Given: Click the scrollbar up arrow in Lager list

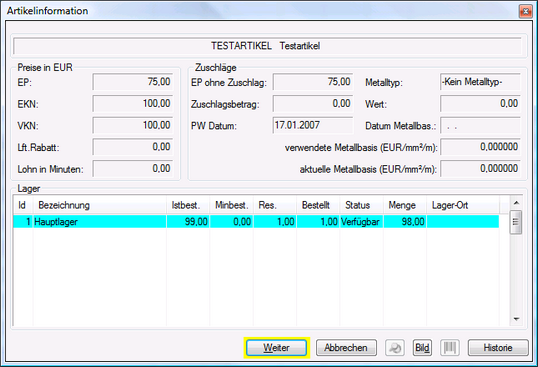Looking at the screenshot, I should [516, 203].
